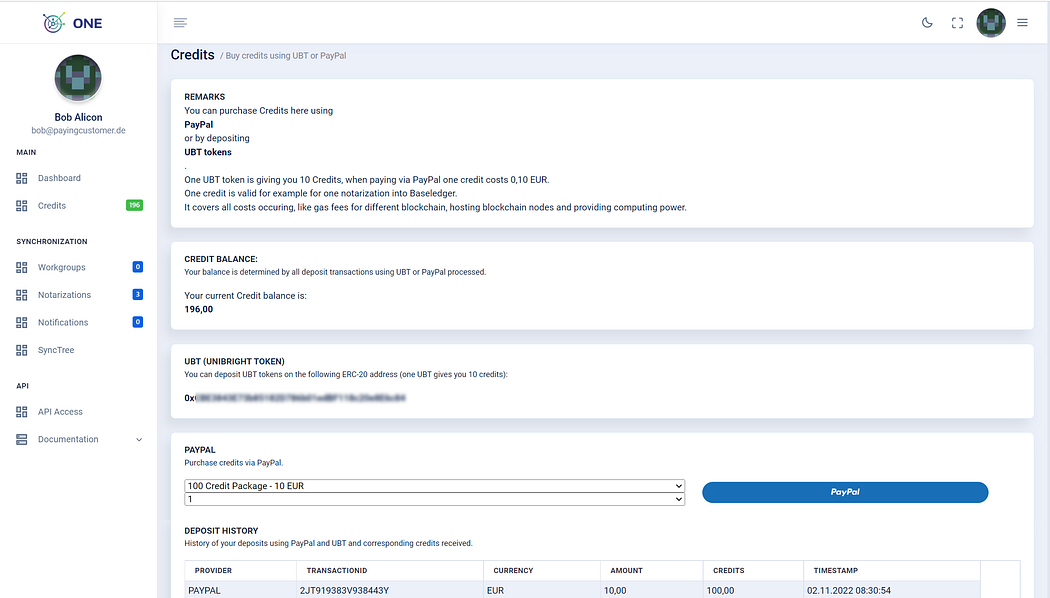Sort deposit history by TIMESTAMP column
This screenshot has width=1050, height=598.
[835, 571]
